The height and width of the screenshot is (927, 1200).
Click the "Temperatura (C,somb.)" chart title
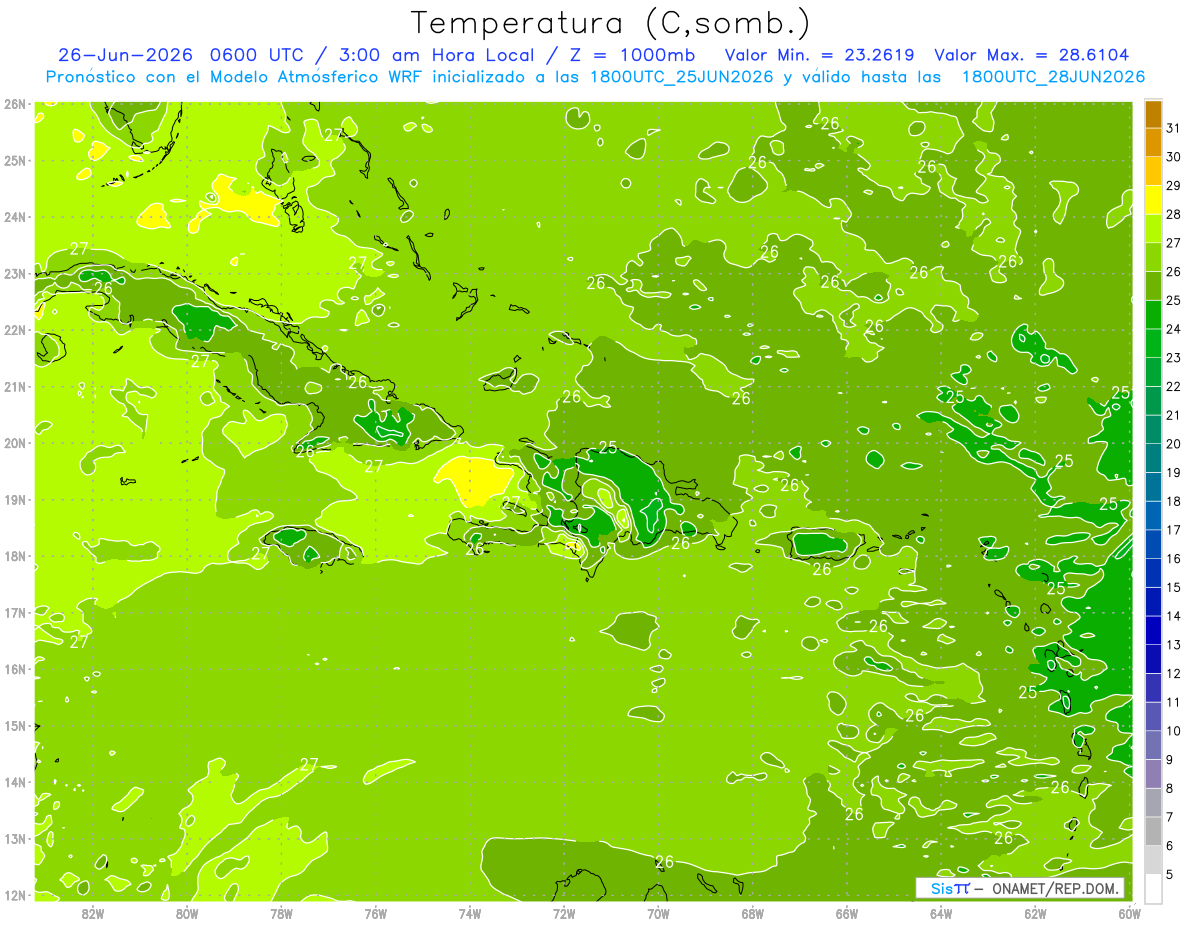(x=611, y=24)
